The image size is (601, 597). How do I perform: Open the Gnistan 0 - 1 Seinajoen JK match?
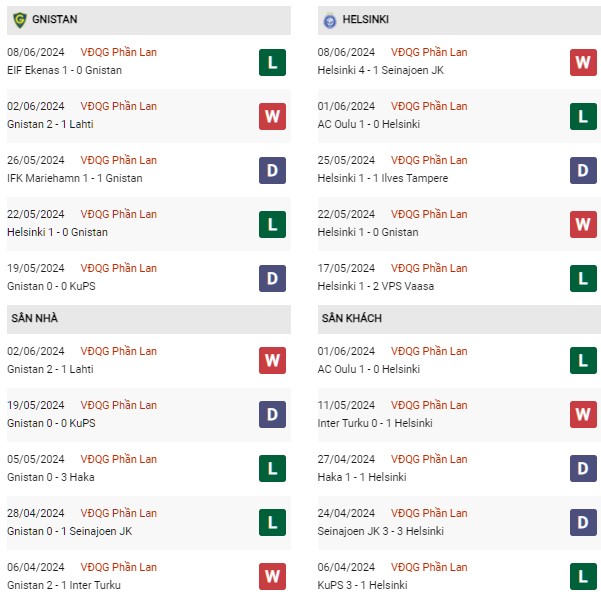click(70, 531)
